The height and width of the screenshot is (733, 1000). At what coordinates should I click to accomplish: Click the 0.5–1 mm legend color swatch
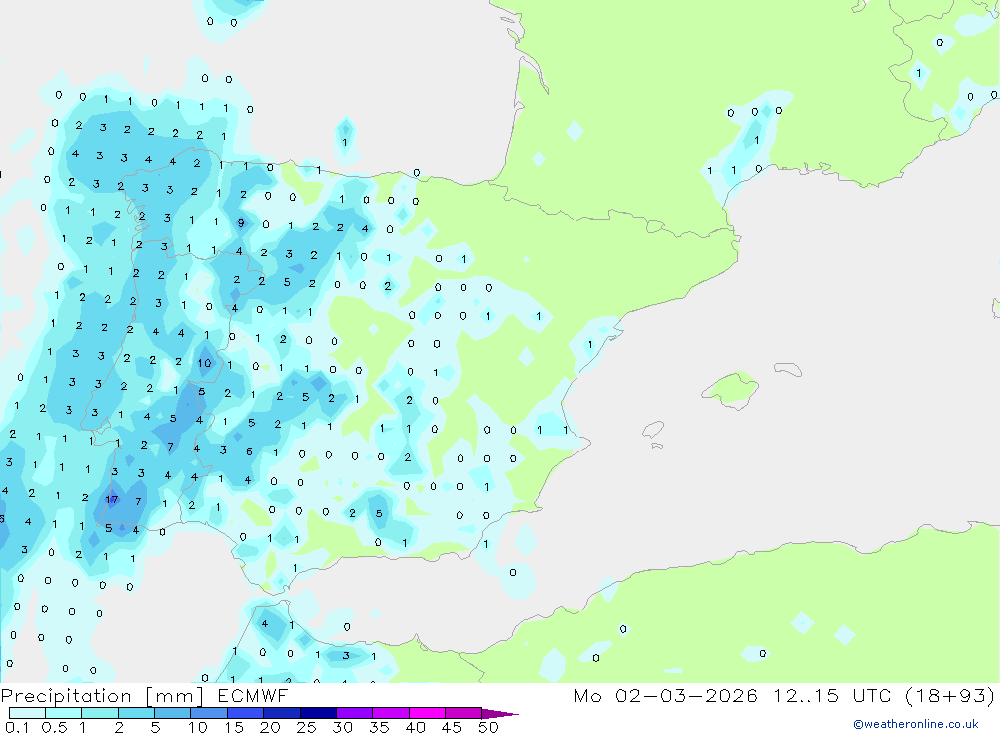click(x=63, y=713)
